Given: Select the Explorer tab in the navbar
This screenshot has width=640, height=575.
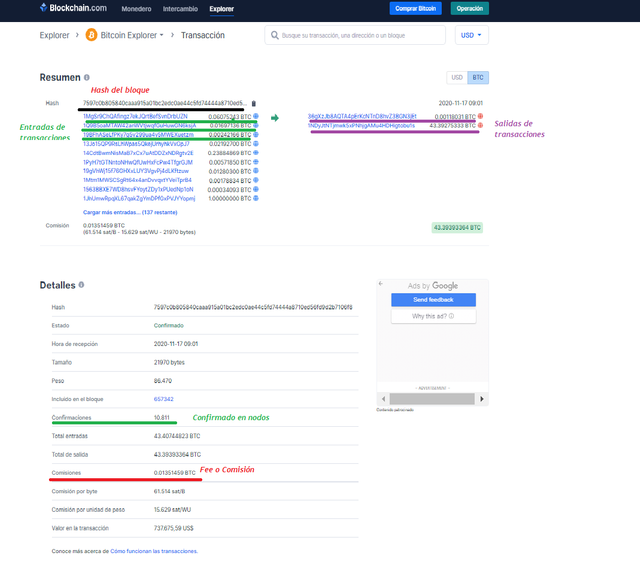Looking at the screenshot, I should point(222,9).
